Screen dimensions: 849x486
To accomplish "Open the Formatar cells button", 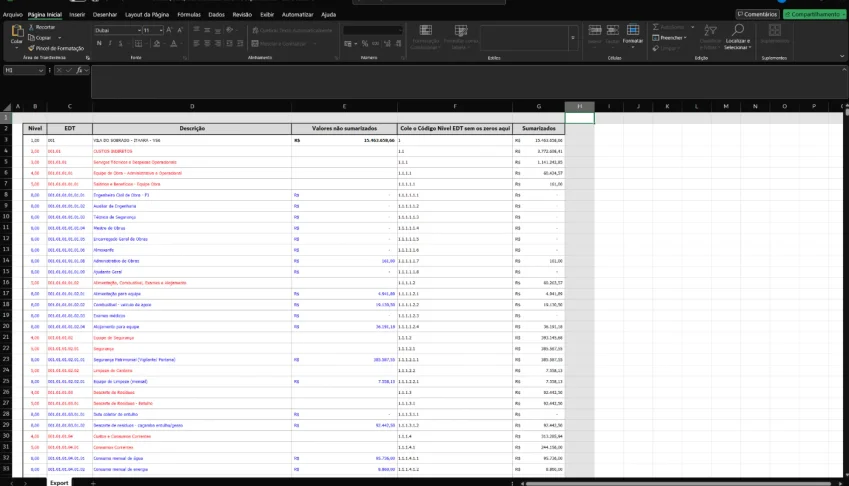I will click(x=632, y=36).
